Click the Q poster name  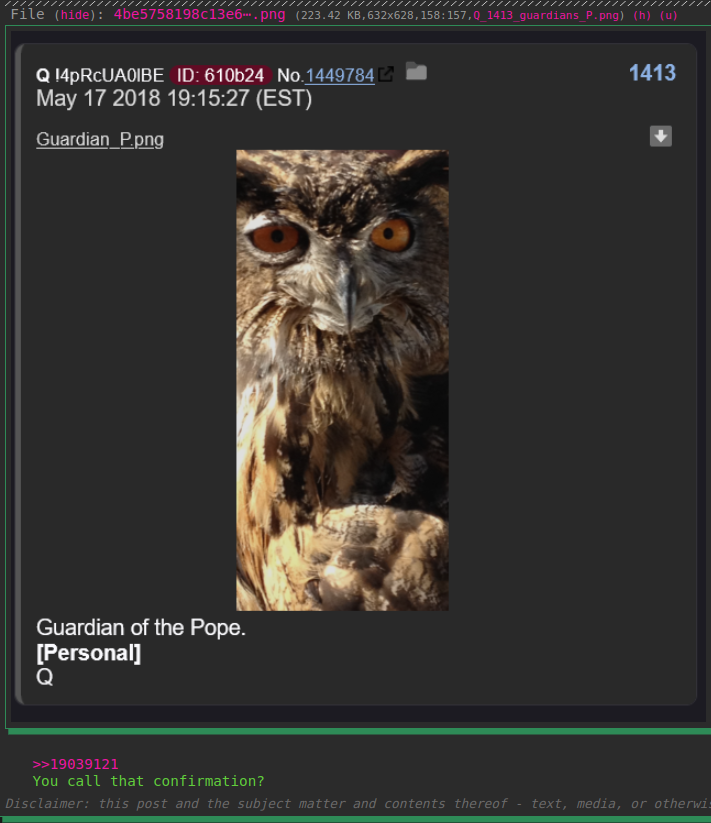tap(43, 76)
